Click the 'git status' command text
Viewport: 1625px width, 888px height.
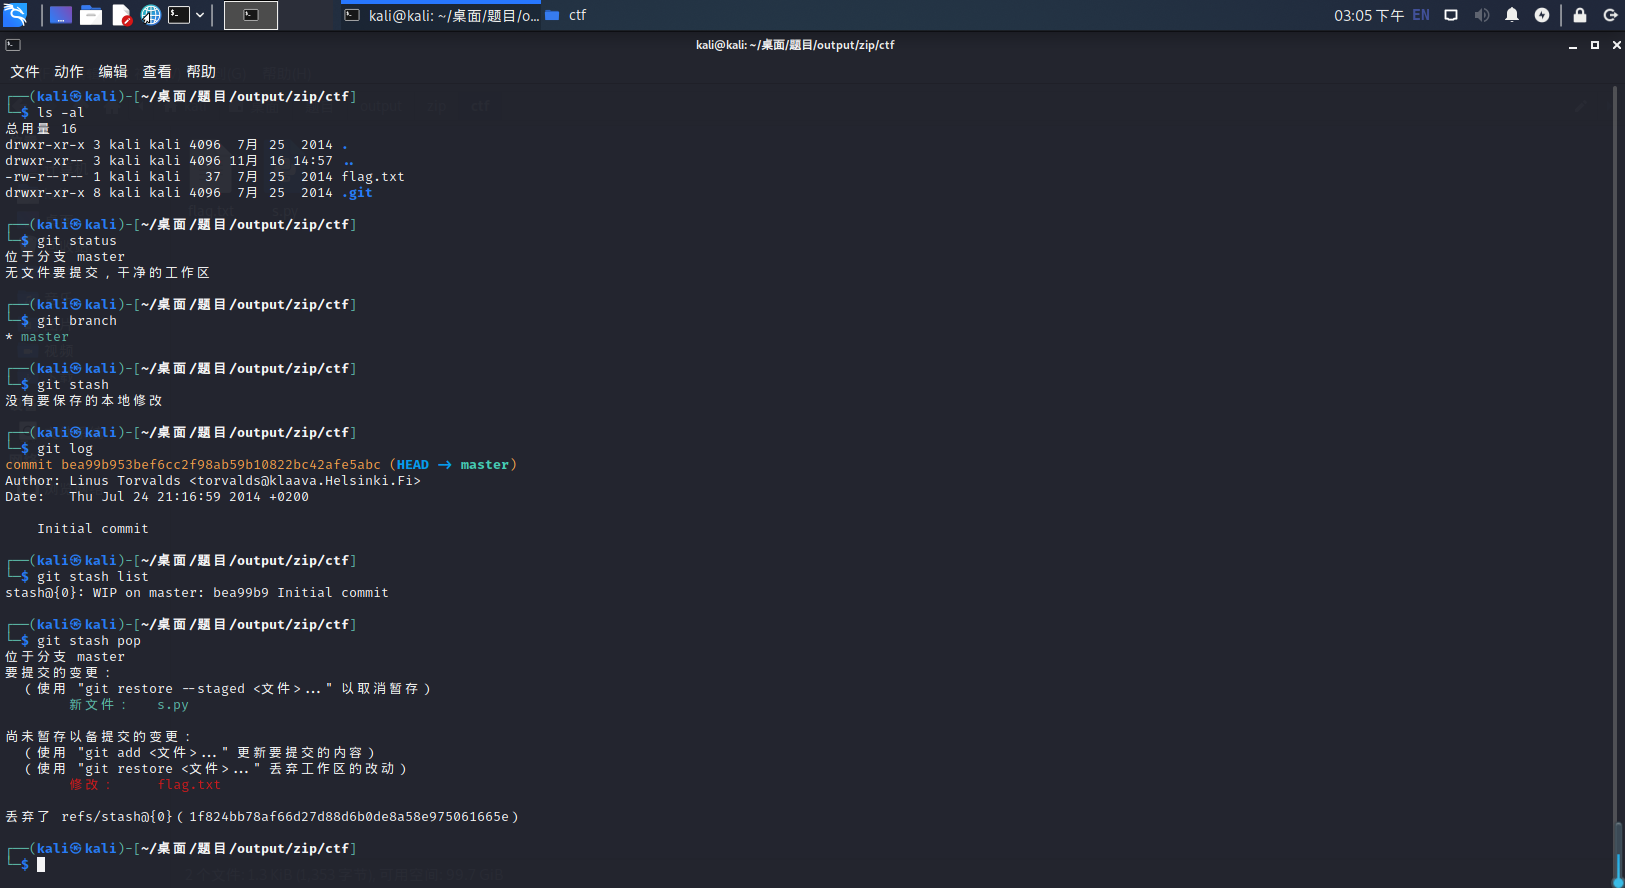pyautogui.click(x=77, y=241)
